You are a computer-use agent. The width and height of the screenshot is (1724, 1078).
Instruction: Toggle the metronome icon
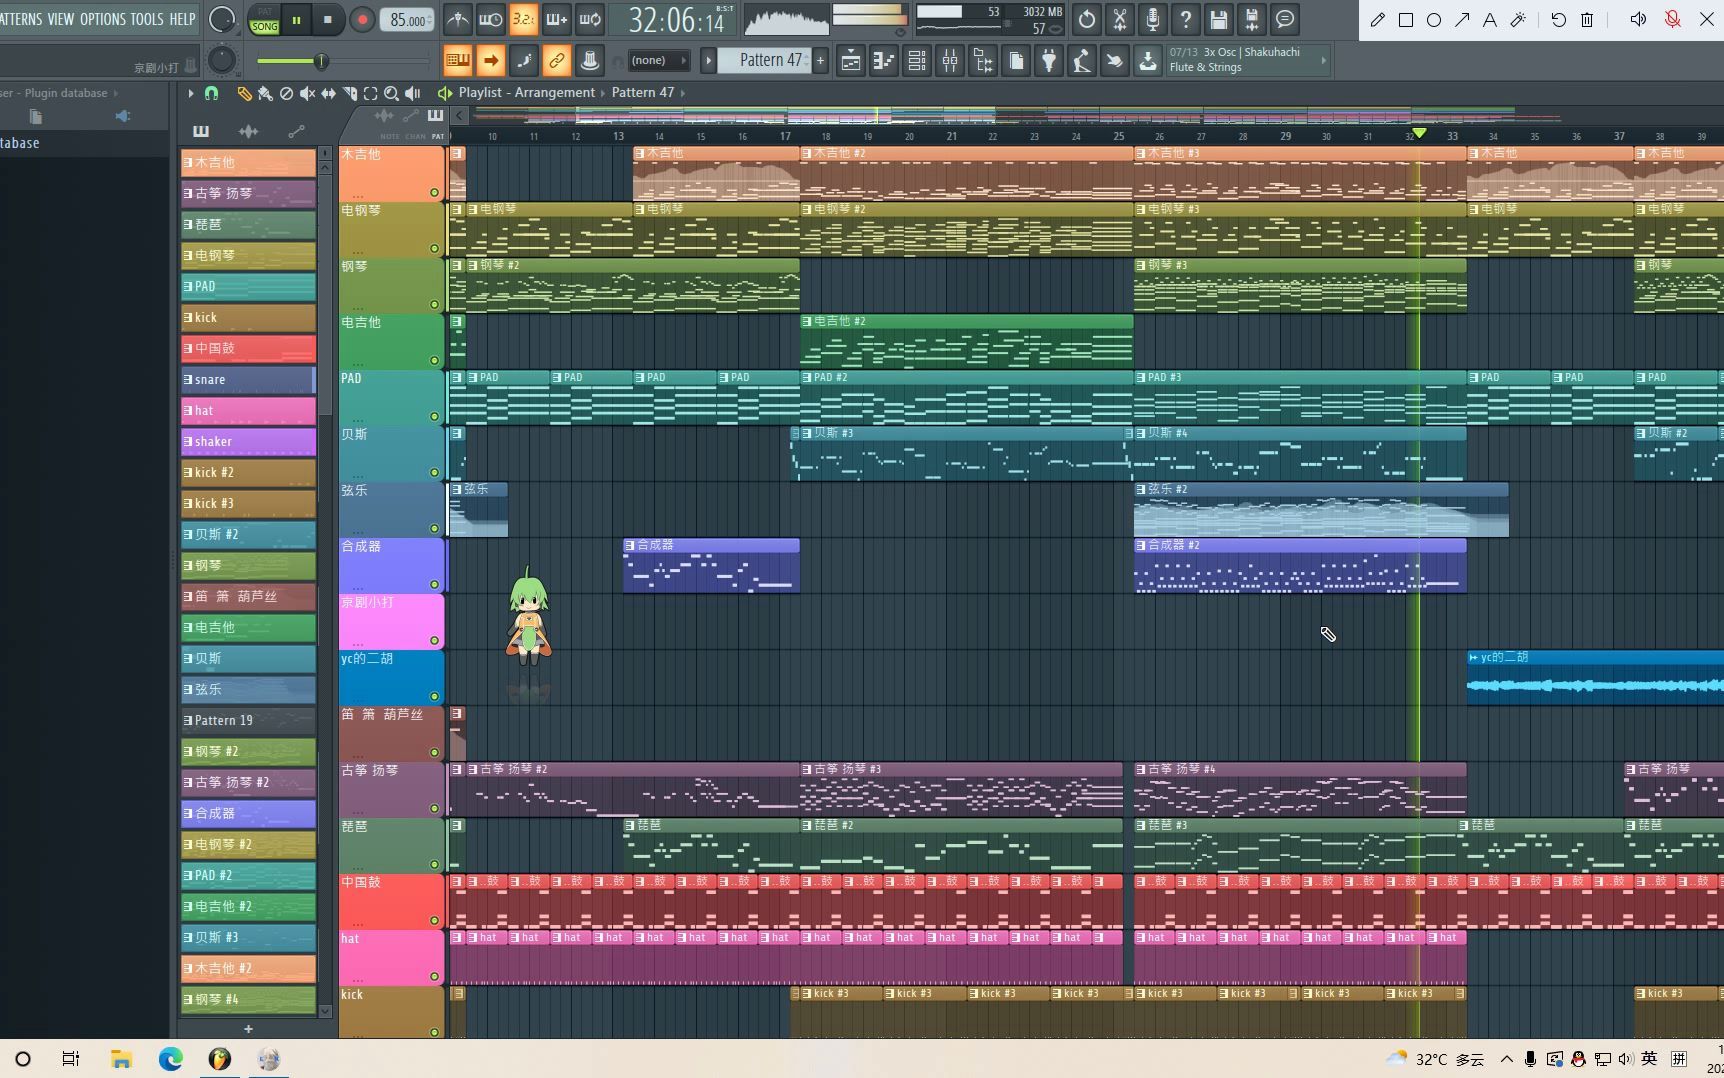click(457, 19)
